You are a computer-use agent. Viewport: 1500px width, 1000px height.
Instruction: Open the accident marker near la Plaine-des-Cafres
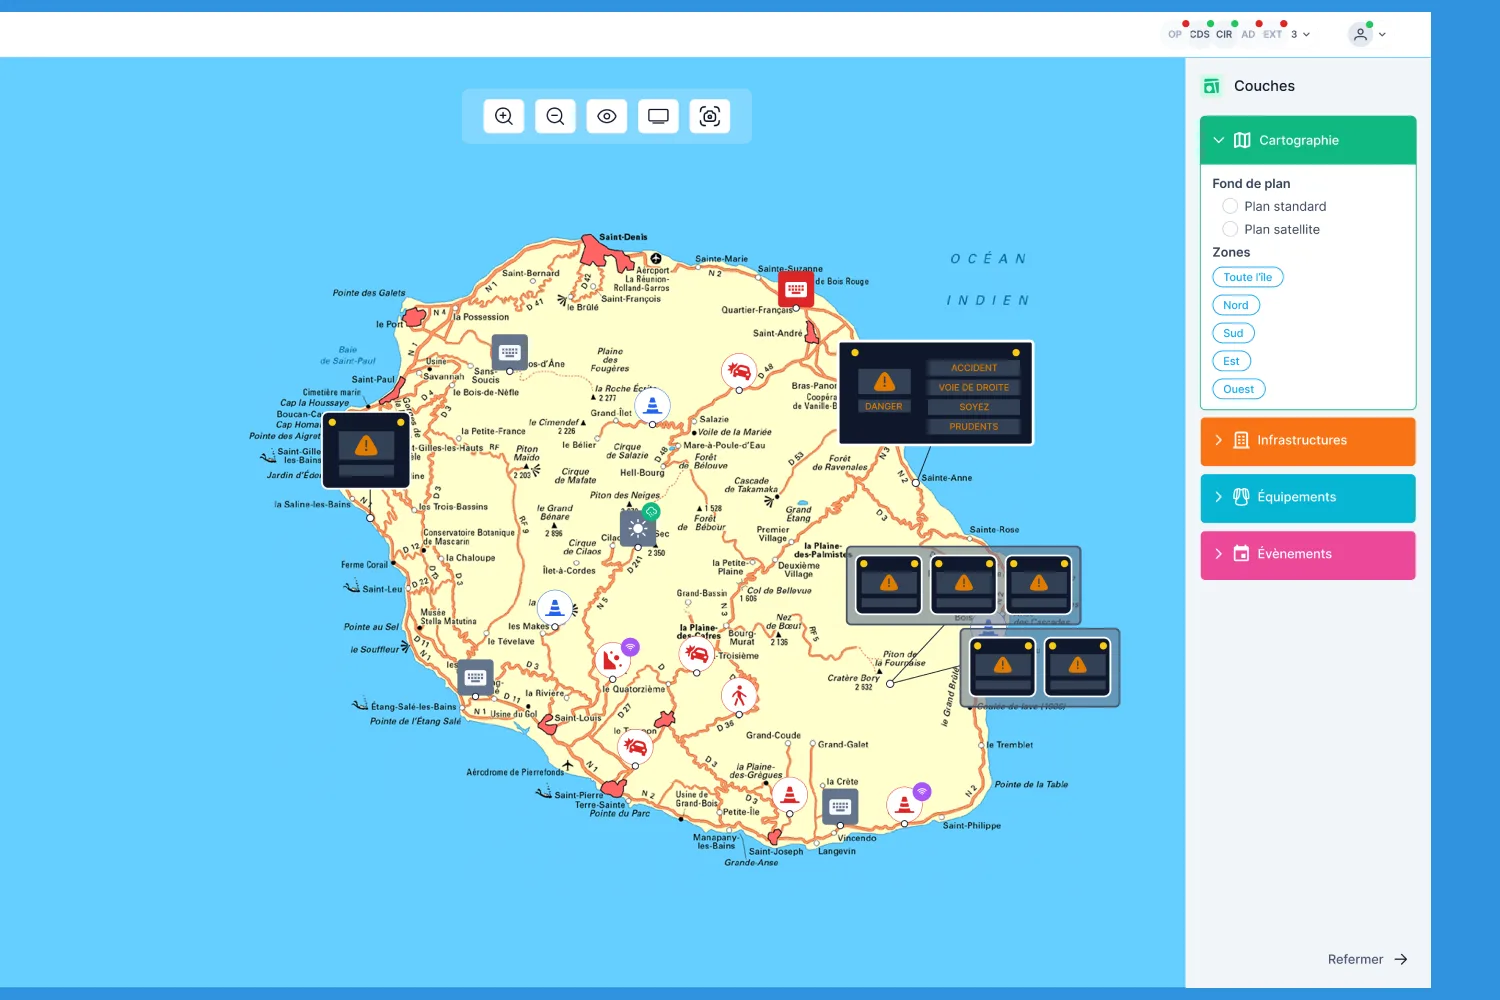pyautogui.click(x=697, y=655)
